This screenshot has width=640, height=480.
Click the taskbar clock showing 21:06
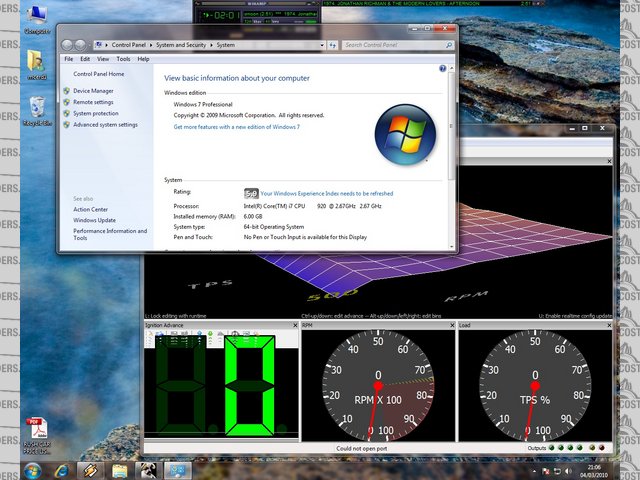click(594, 471)
